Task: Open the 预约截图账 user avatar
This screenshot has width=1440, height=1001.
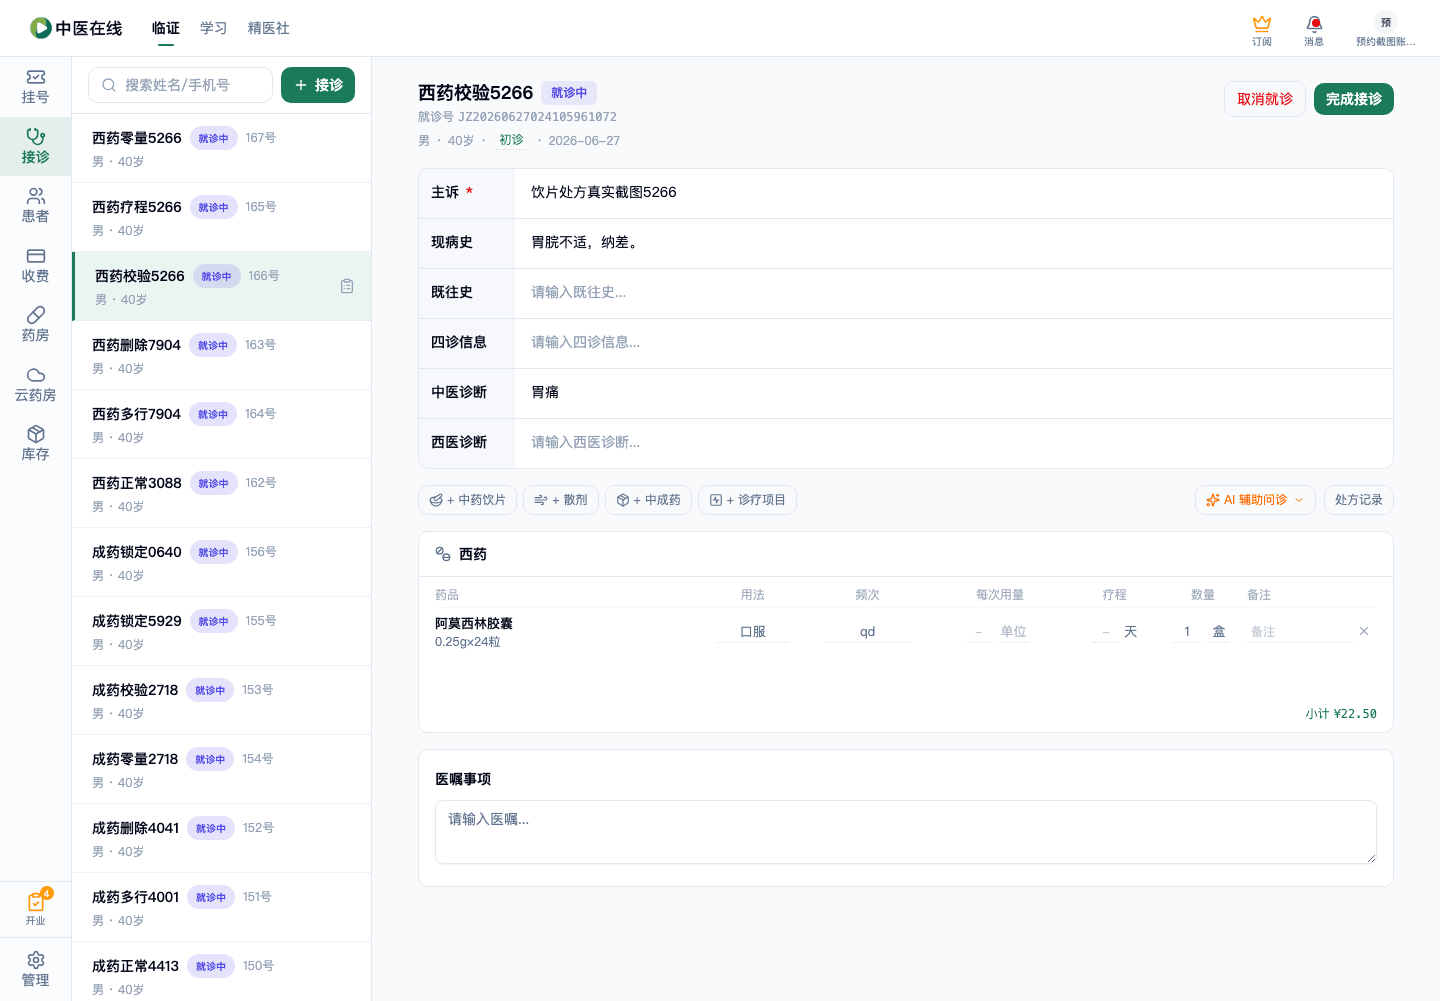Action: point(1386,30)
